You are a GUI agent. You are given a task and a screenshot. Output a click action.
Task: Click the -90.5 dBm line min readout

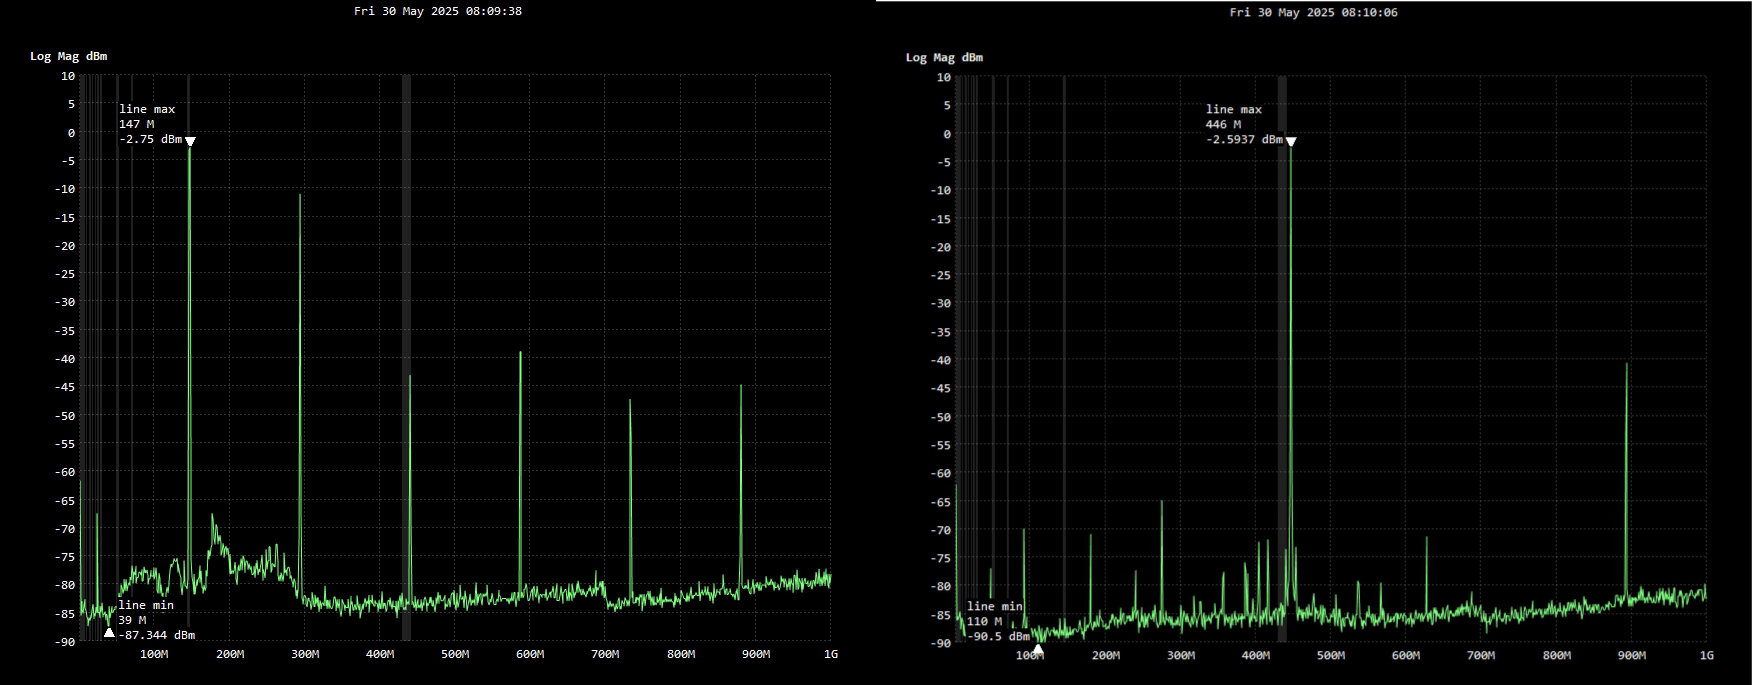[x=997, y=636]
